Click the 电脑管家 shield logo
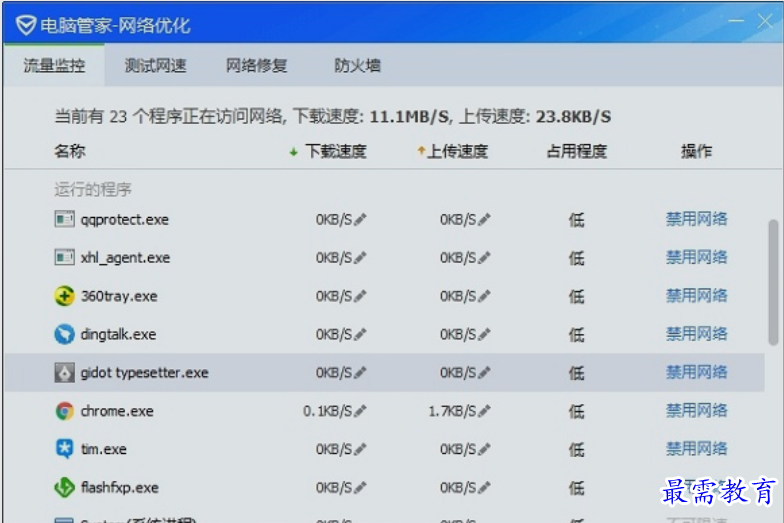The height and width of the screenshot is (523, 784). 26,24
